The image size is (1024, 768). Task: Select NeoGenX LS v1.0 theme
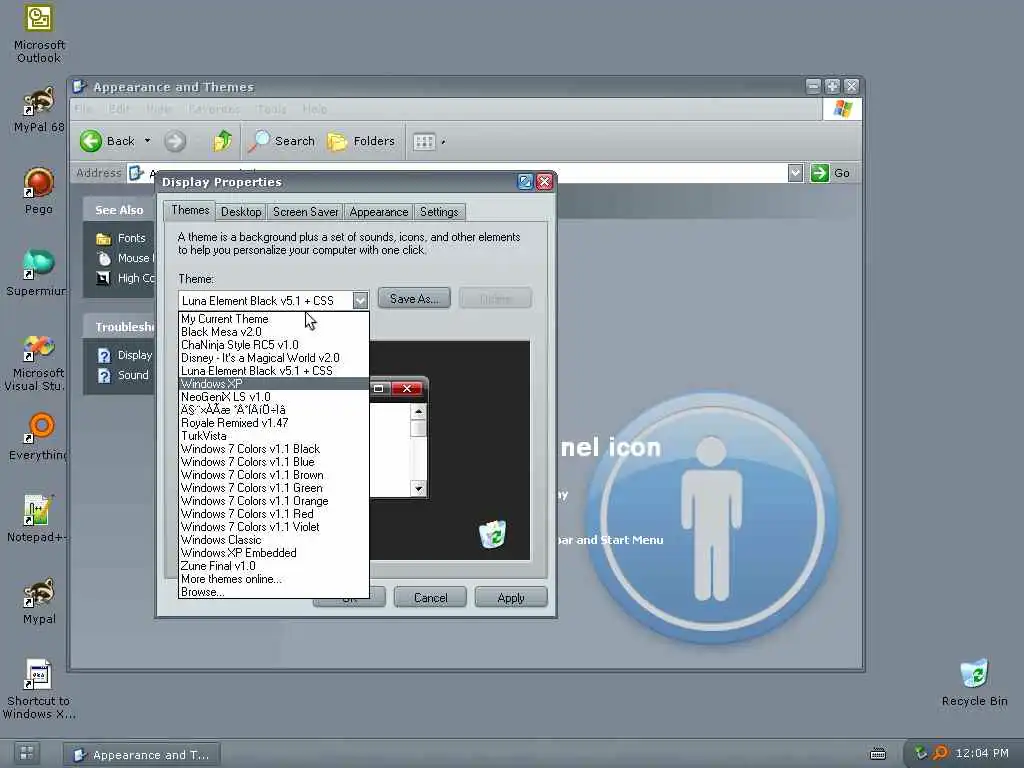274,396
